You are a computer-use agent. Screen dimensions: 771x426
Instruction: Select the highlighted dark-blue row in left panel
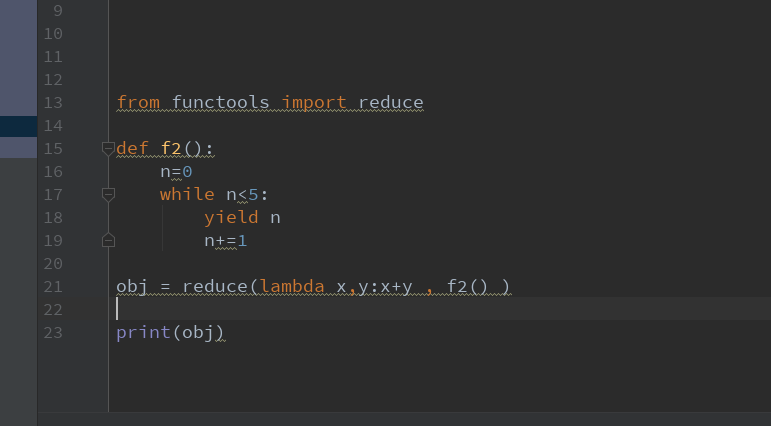click(18, 126)
